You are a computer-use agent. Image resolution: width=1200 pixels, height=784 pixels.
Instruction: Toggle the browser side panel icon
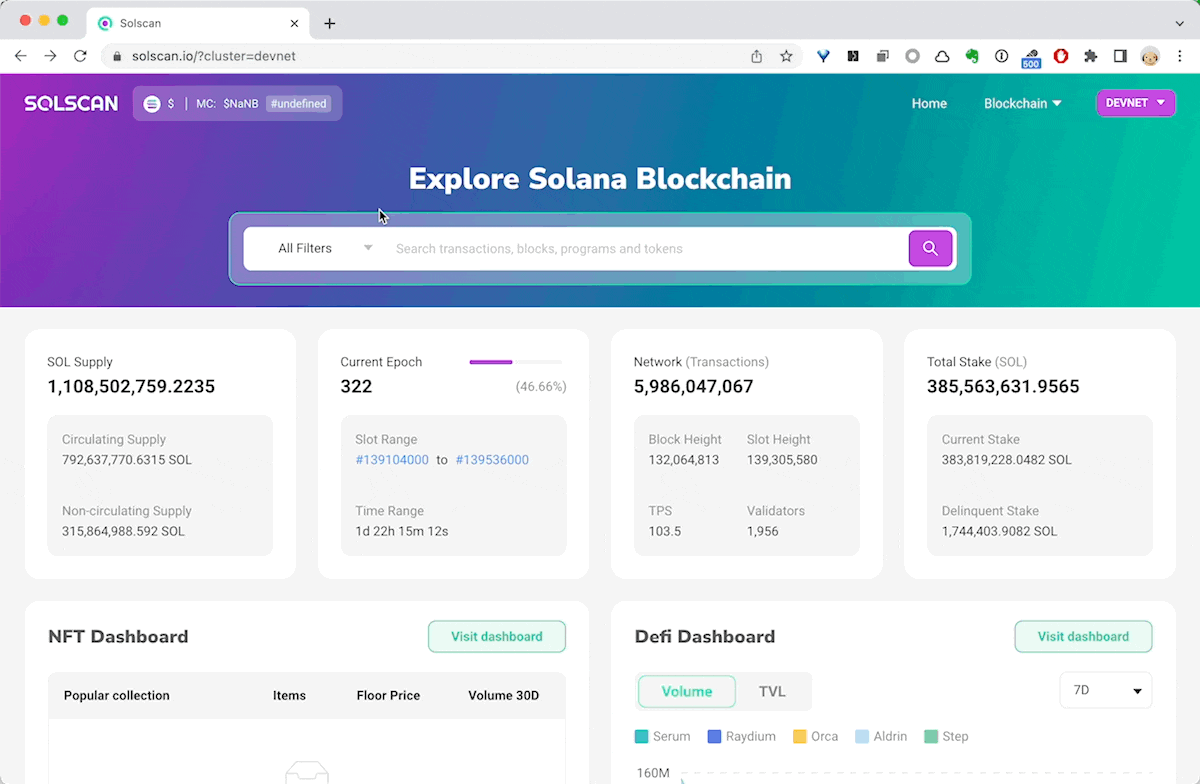pos(1120,56)
